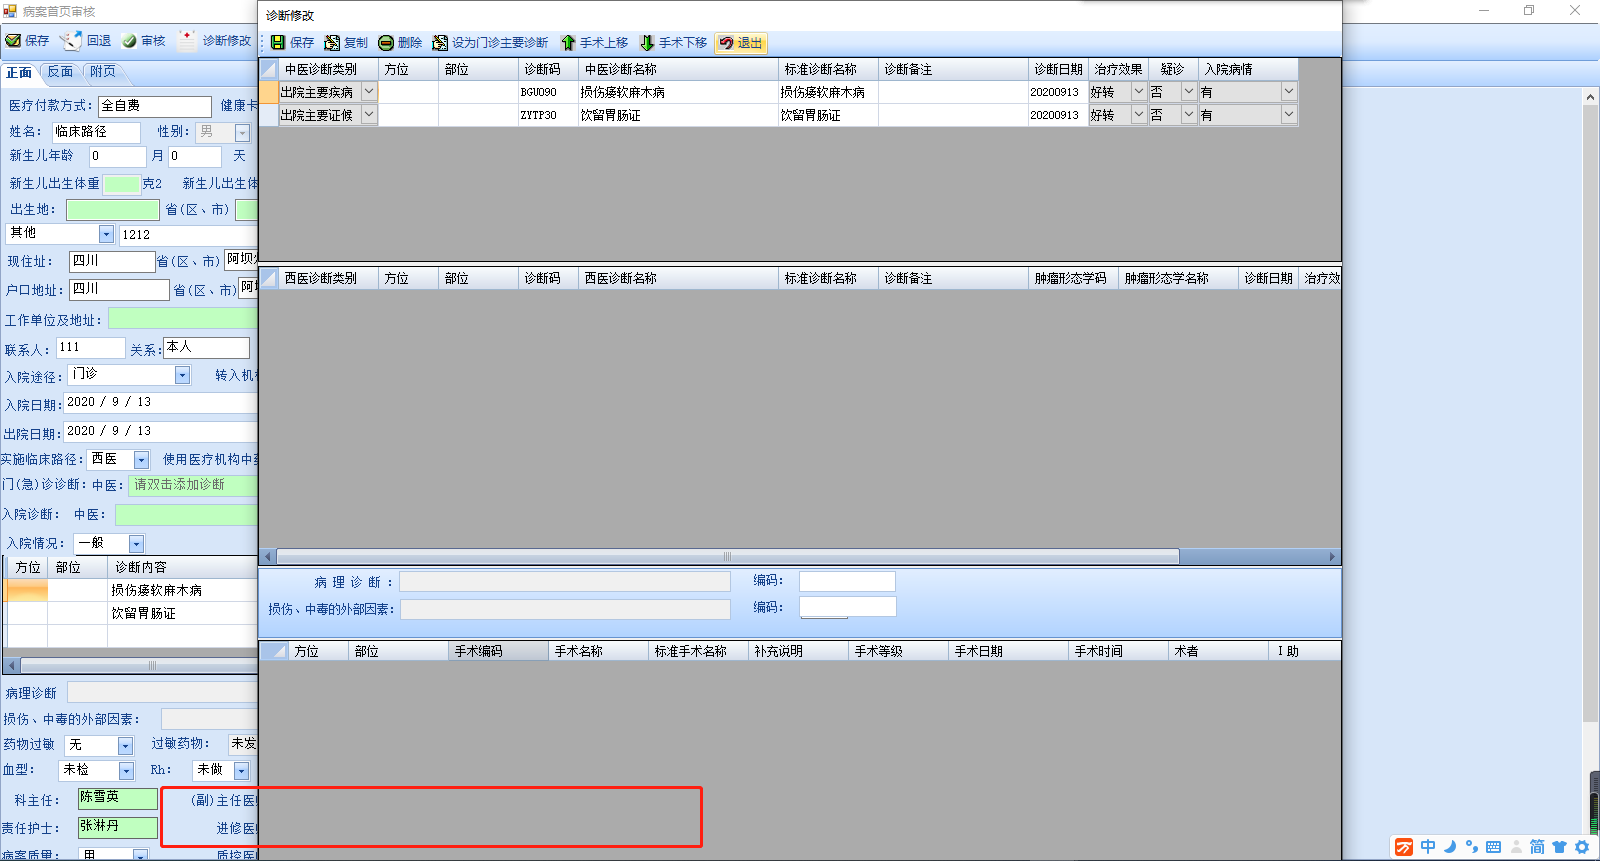This screenshot has height=861, width=1600.
Task: Click the 联系人 field showing 111
Action: tap(90, 348)
